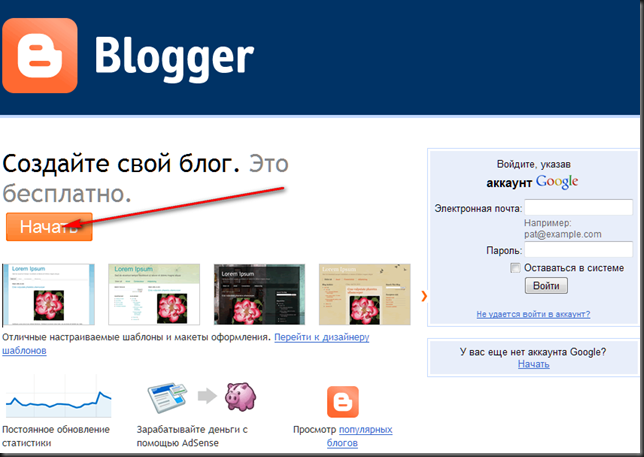Select the green Lorem Ipsum template thumbnail
644x457 pixels.
[x=154, y=294]
